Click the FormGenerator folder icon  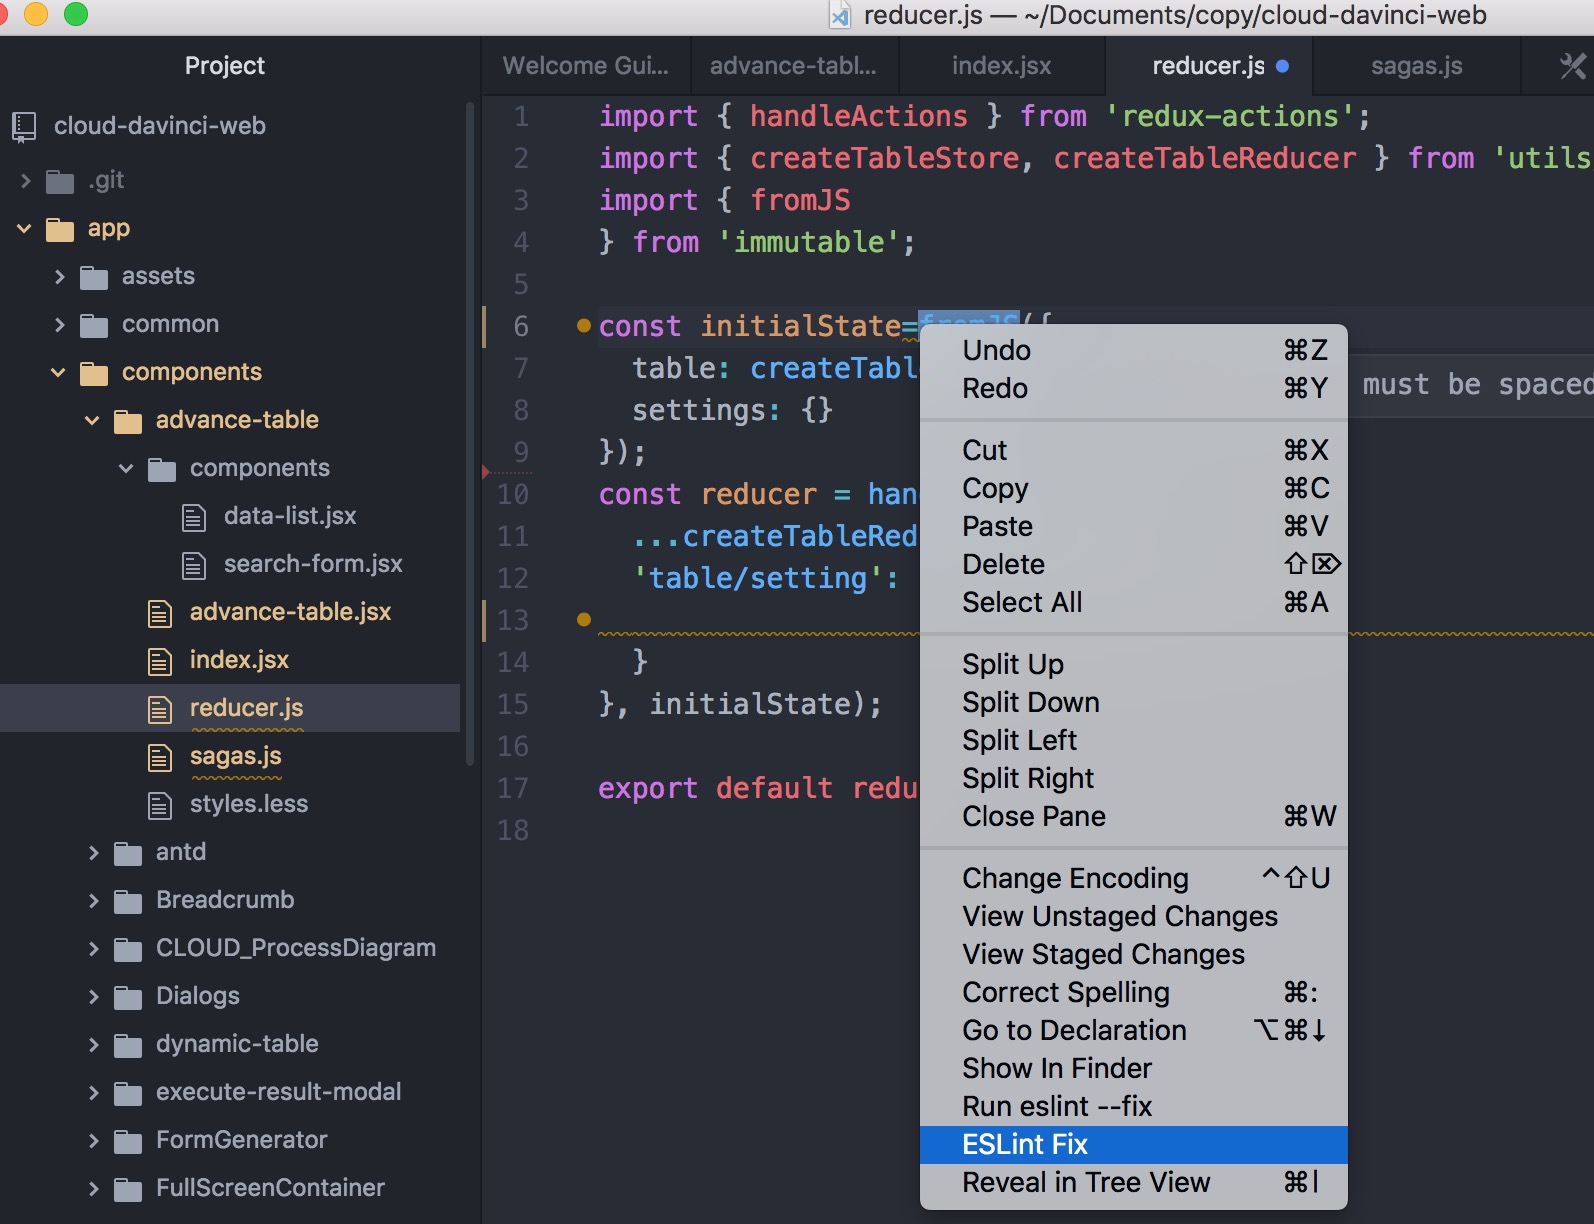point(128,1141)
